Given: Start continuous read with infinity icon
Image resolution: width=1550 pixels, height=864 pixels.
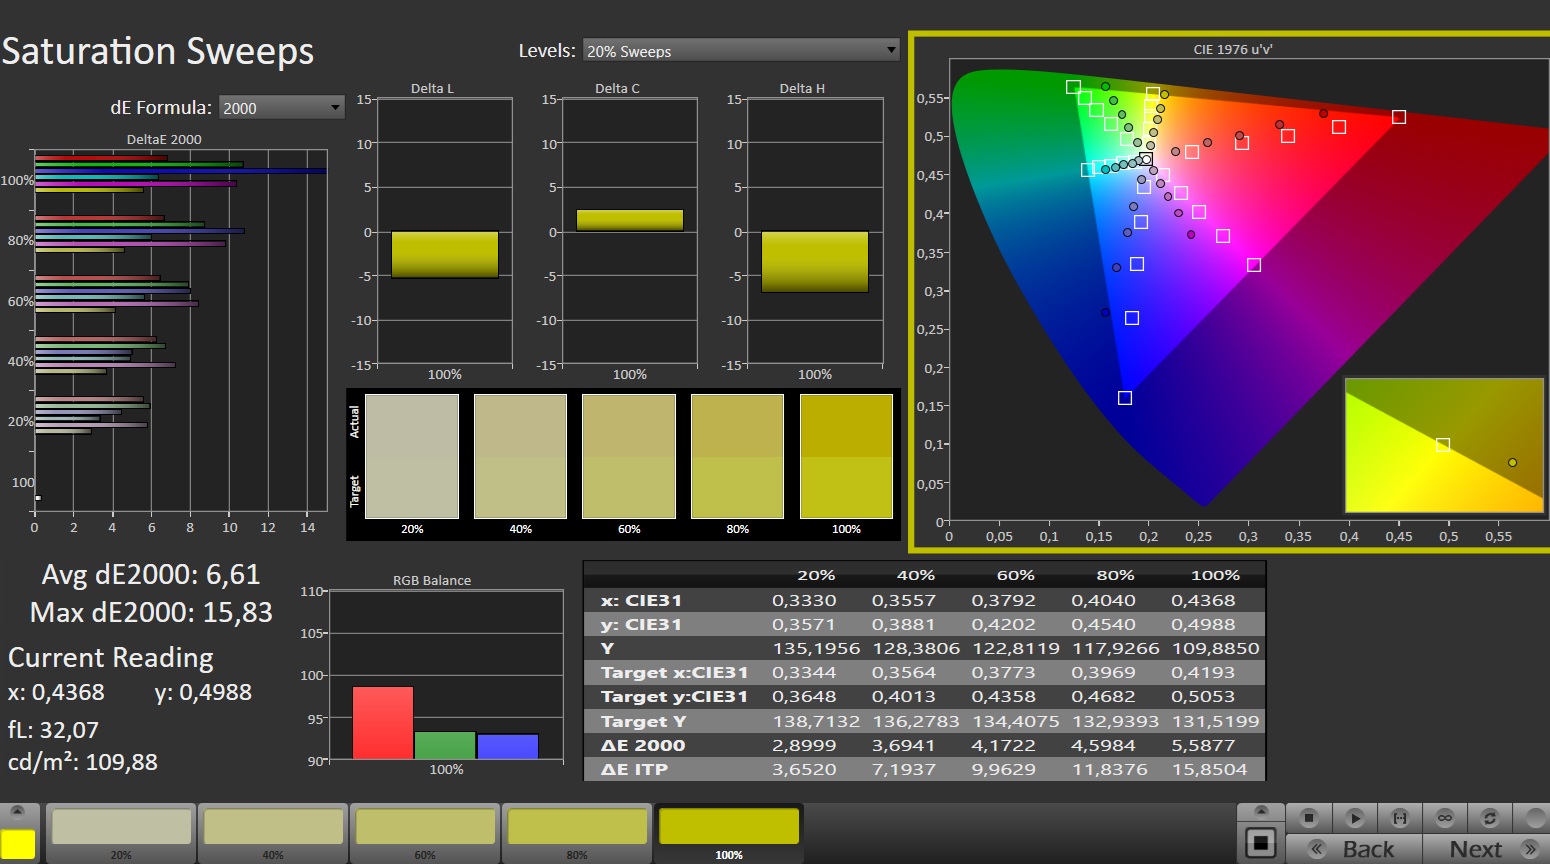Looking at the screenshot, I should coord(1445,817).
